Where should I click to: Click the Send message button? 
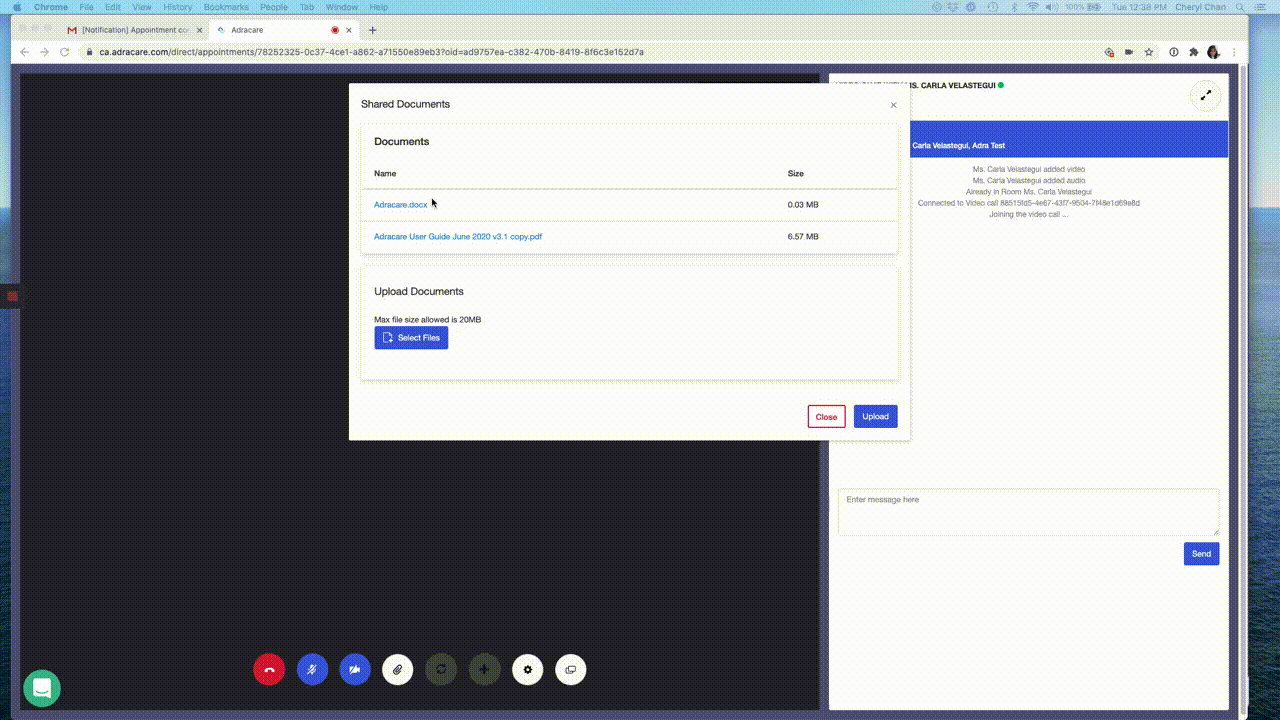[x=1201, y=553]
